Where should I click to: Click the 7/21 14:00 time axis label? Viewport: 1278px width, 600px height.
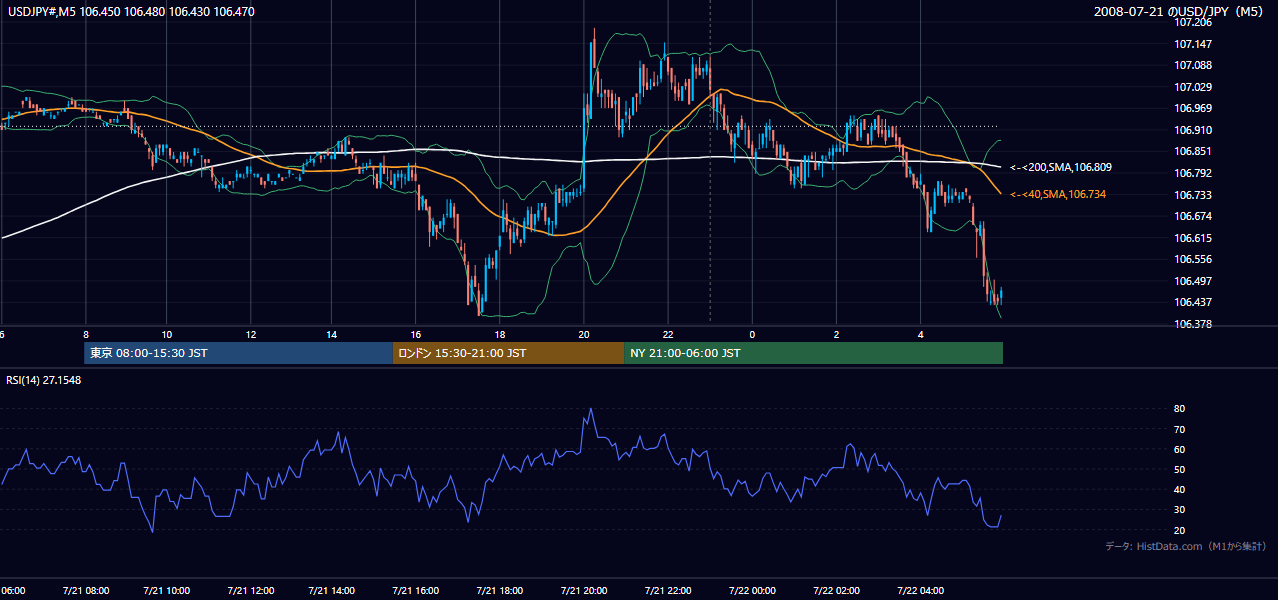point(333,591)
